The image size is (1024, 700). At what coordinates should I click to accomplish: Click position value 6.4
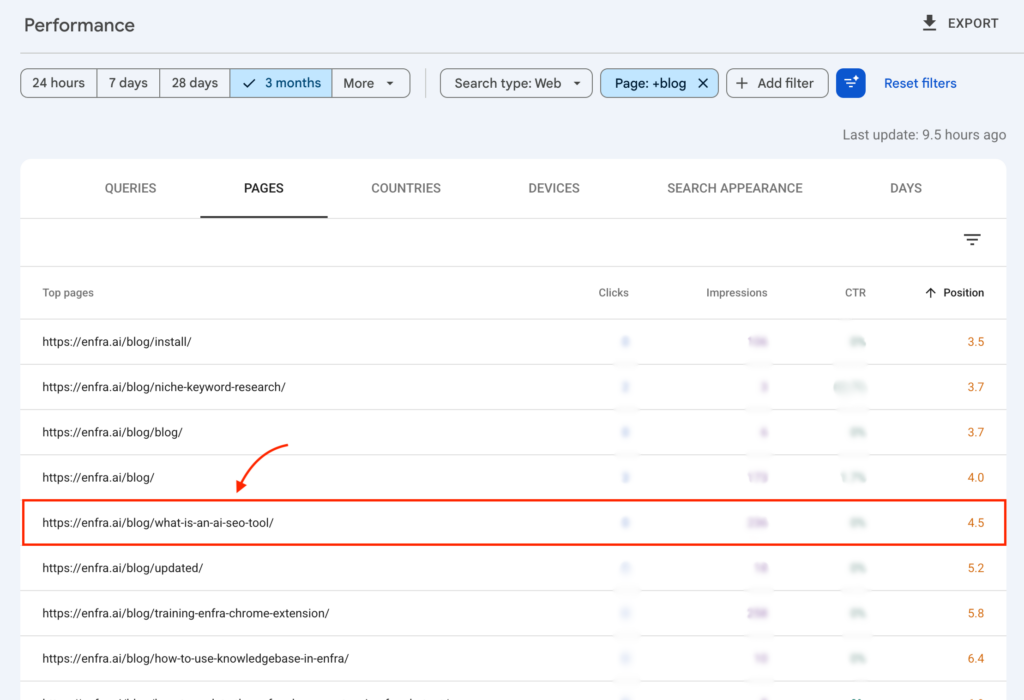(976, 658)
